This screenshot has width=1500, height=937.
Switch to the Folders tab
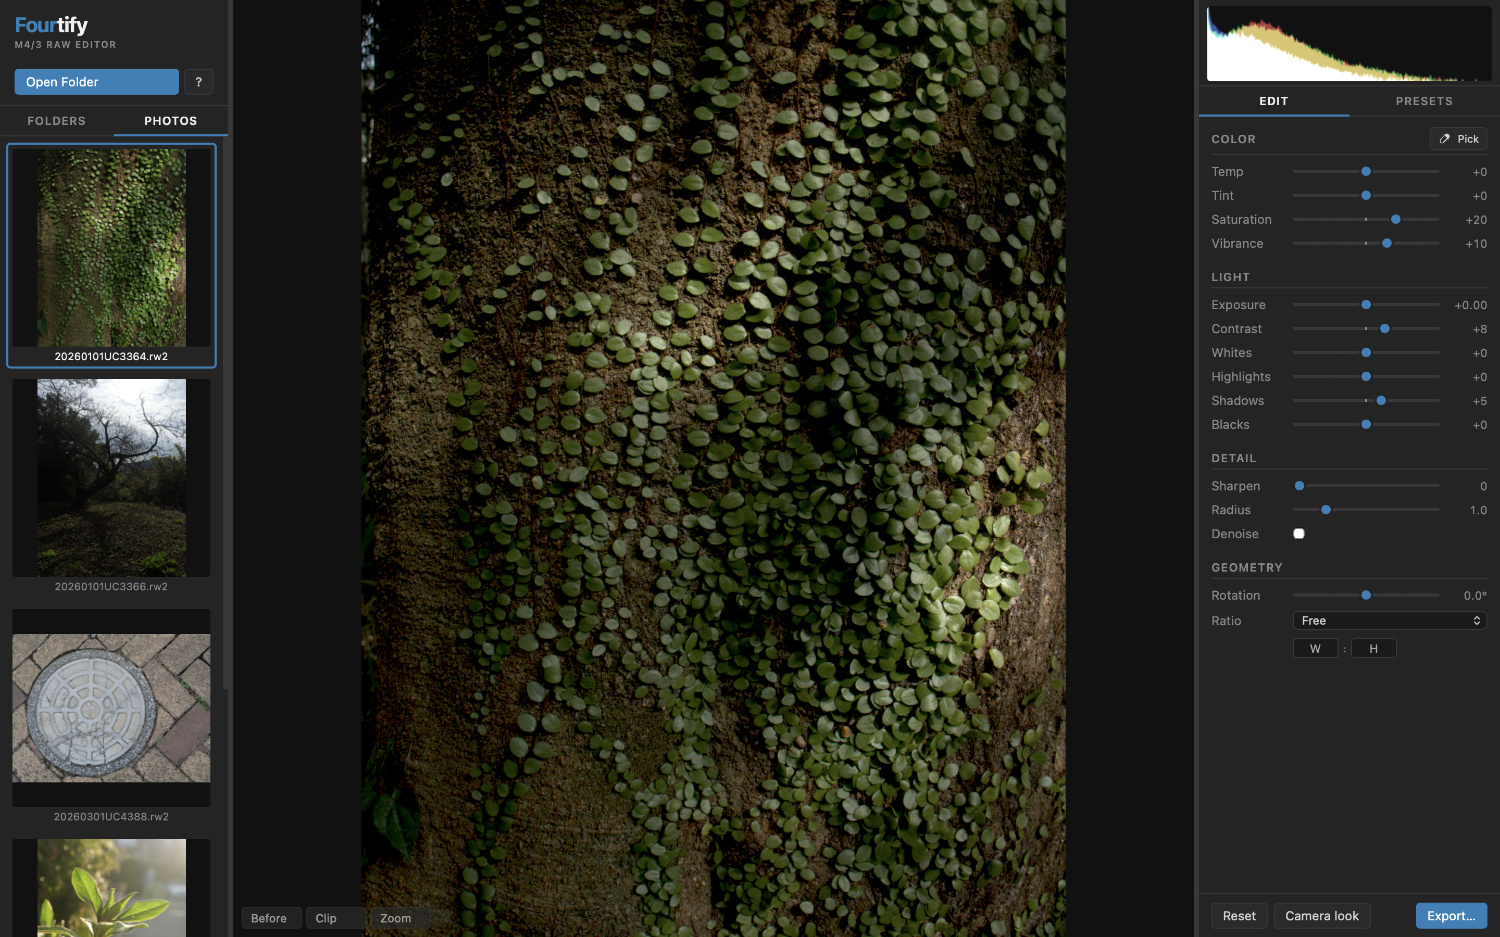pyautogui.click(x=57, y=121)
